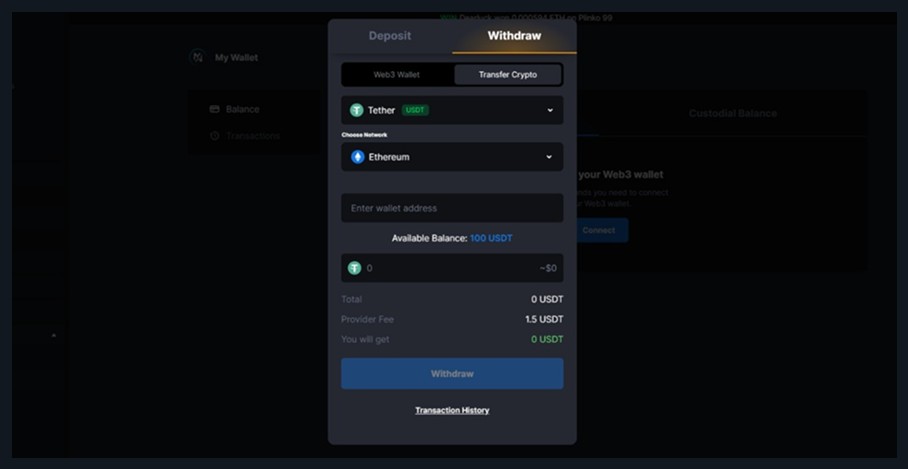Screen dimensions: 908x469
Task: Select the Withdraw tab
Action: click(514, 36)
